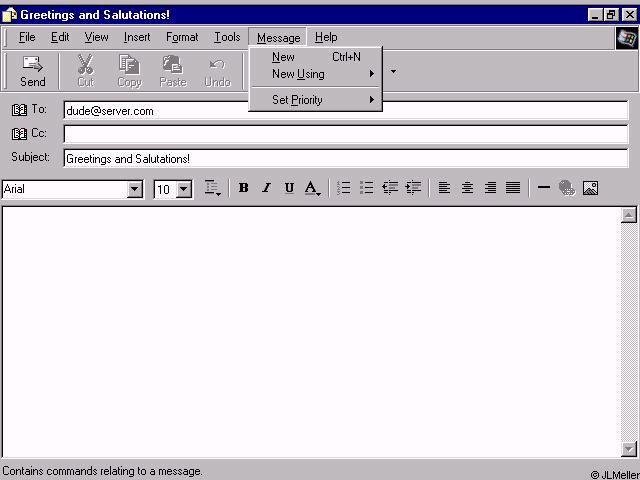Apply bulleted list formatting
The height and width of the screenshot is (480, 640).
pos(367,188)
